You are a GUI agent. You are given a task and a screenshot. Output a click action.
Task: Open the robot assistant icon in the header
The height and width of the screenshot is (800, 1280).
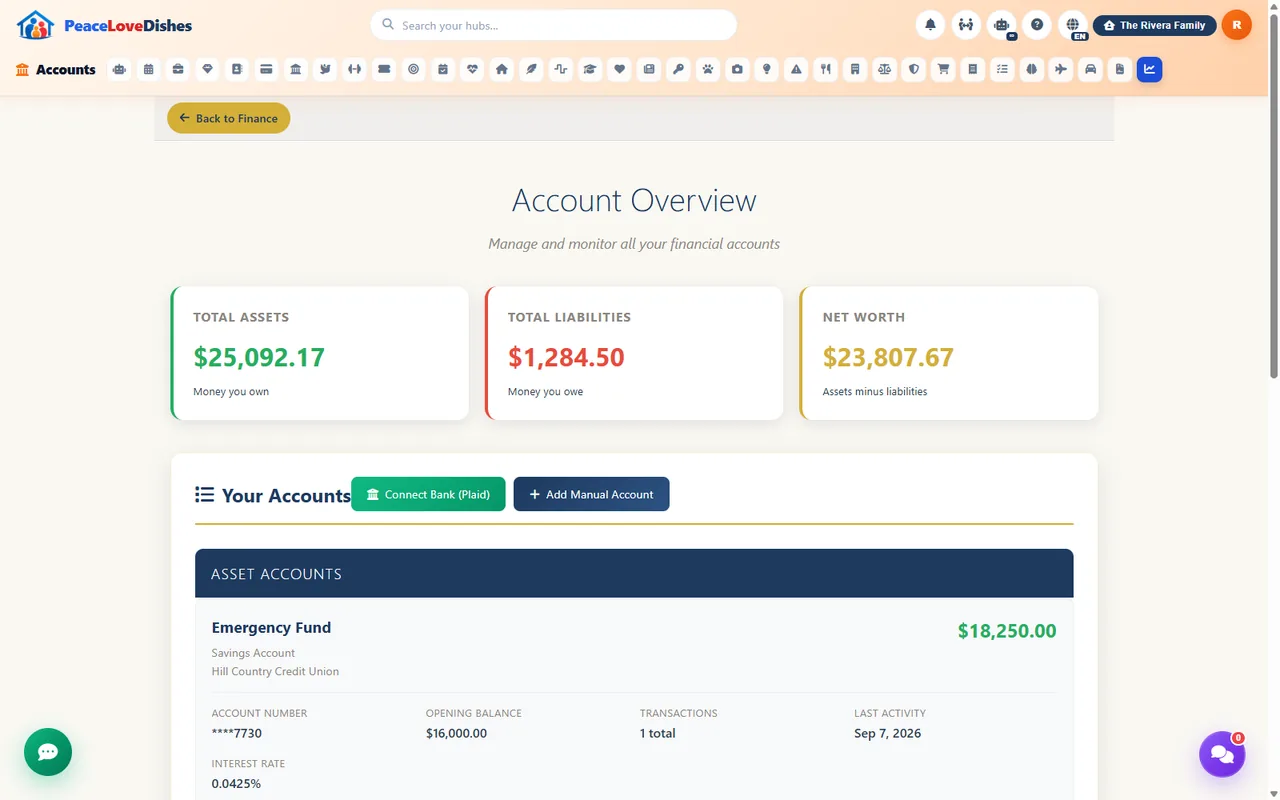tap(1002, 25)
